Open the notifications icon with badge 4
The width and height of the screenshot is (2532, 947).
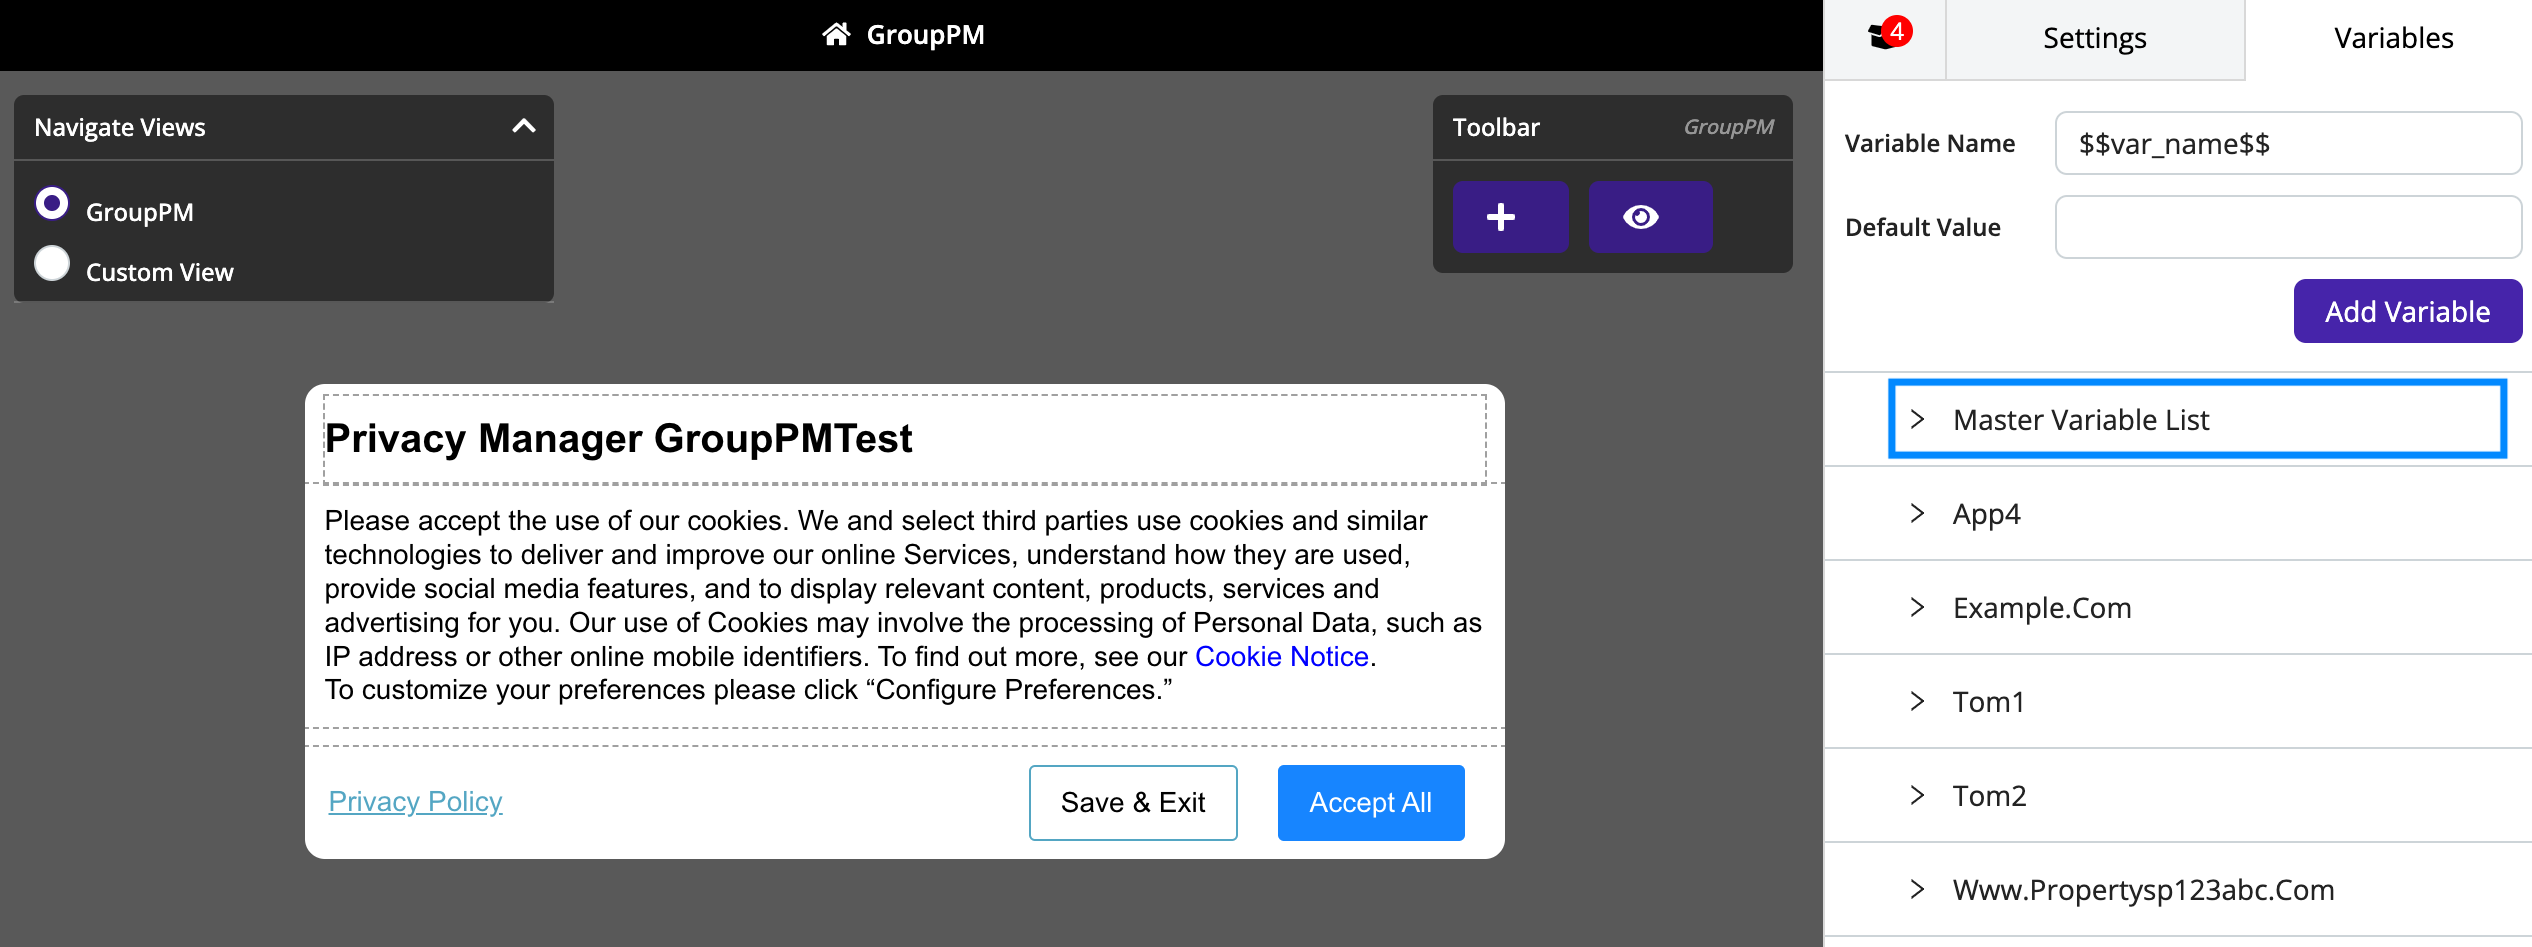click(x=1887, y=37)
